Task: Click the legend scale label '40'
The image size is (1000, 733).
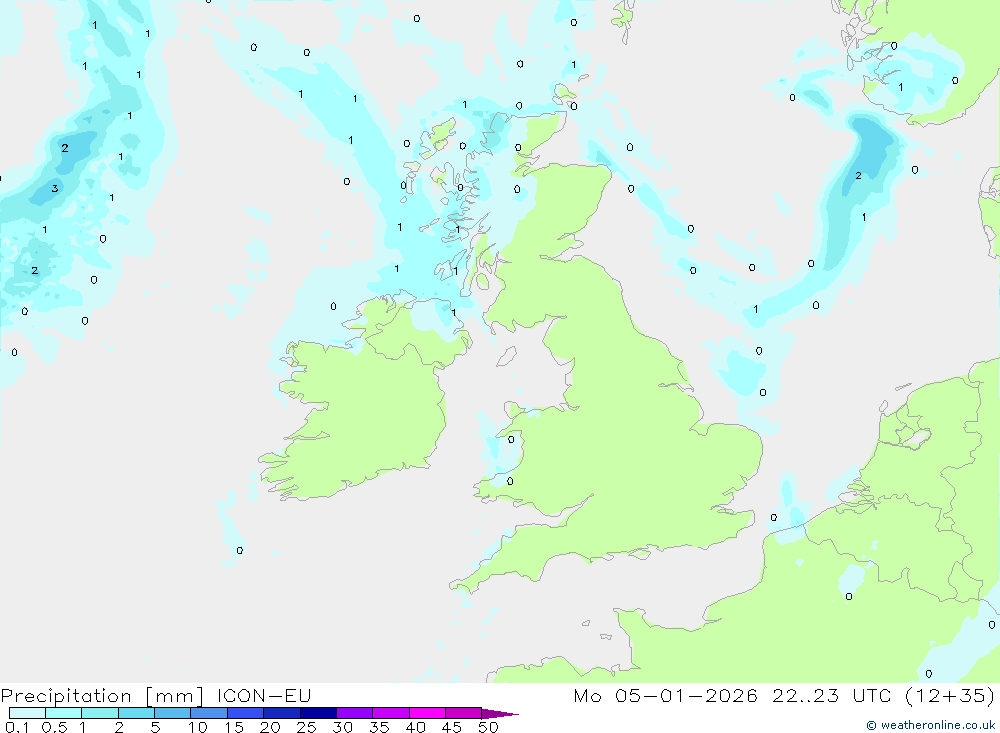Action: click(415, 727)
